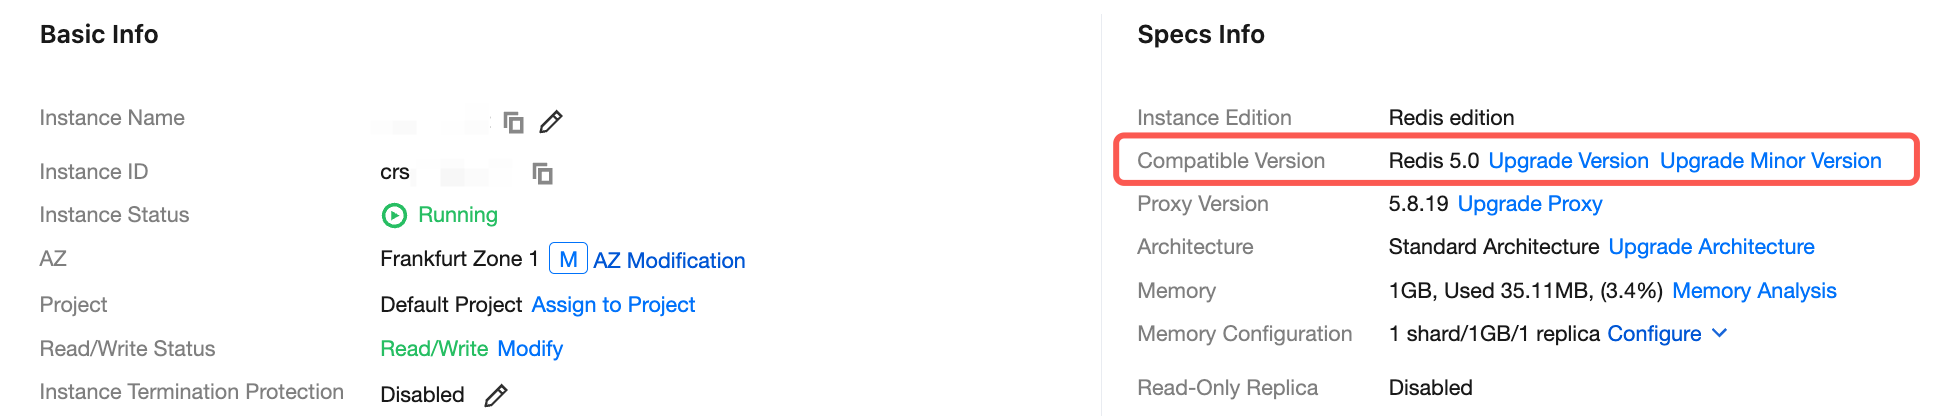Open Memory Analysis

(x=1754, y=291)
